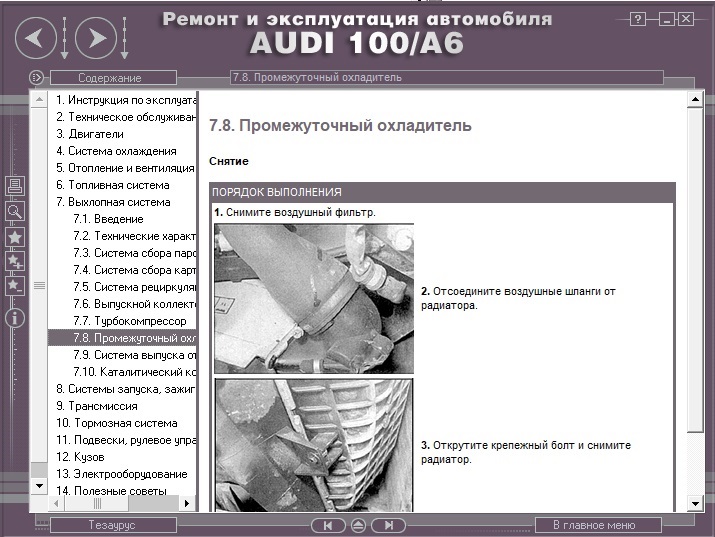Image resolution: width=715 pixels, height=537 pixels.
Task: Click the radiator bolt photo thumbnail
Action: 314,445
